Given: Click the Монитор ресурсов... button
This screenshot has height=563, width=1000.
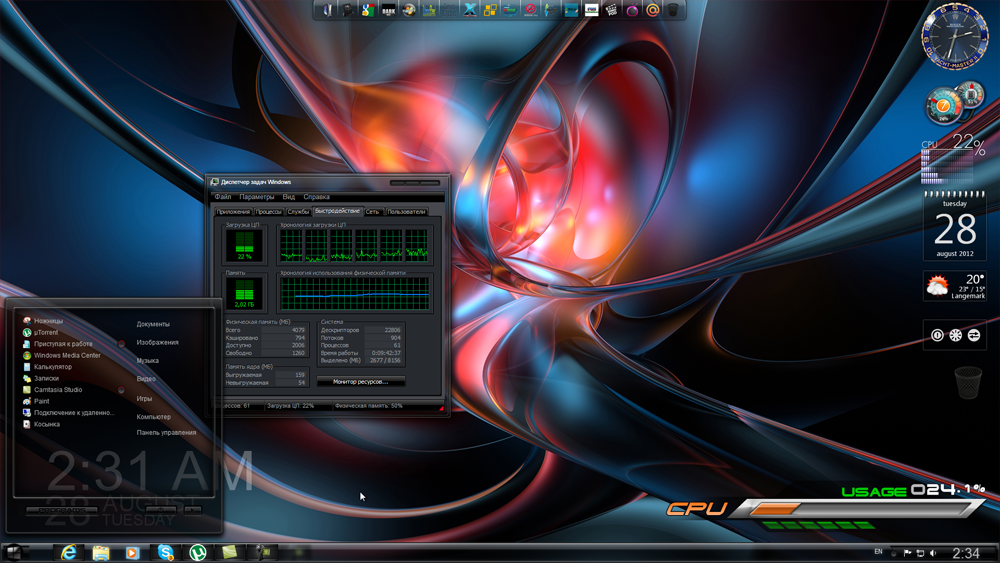Looking at the screenshot, I should [x=360, y=381].
